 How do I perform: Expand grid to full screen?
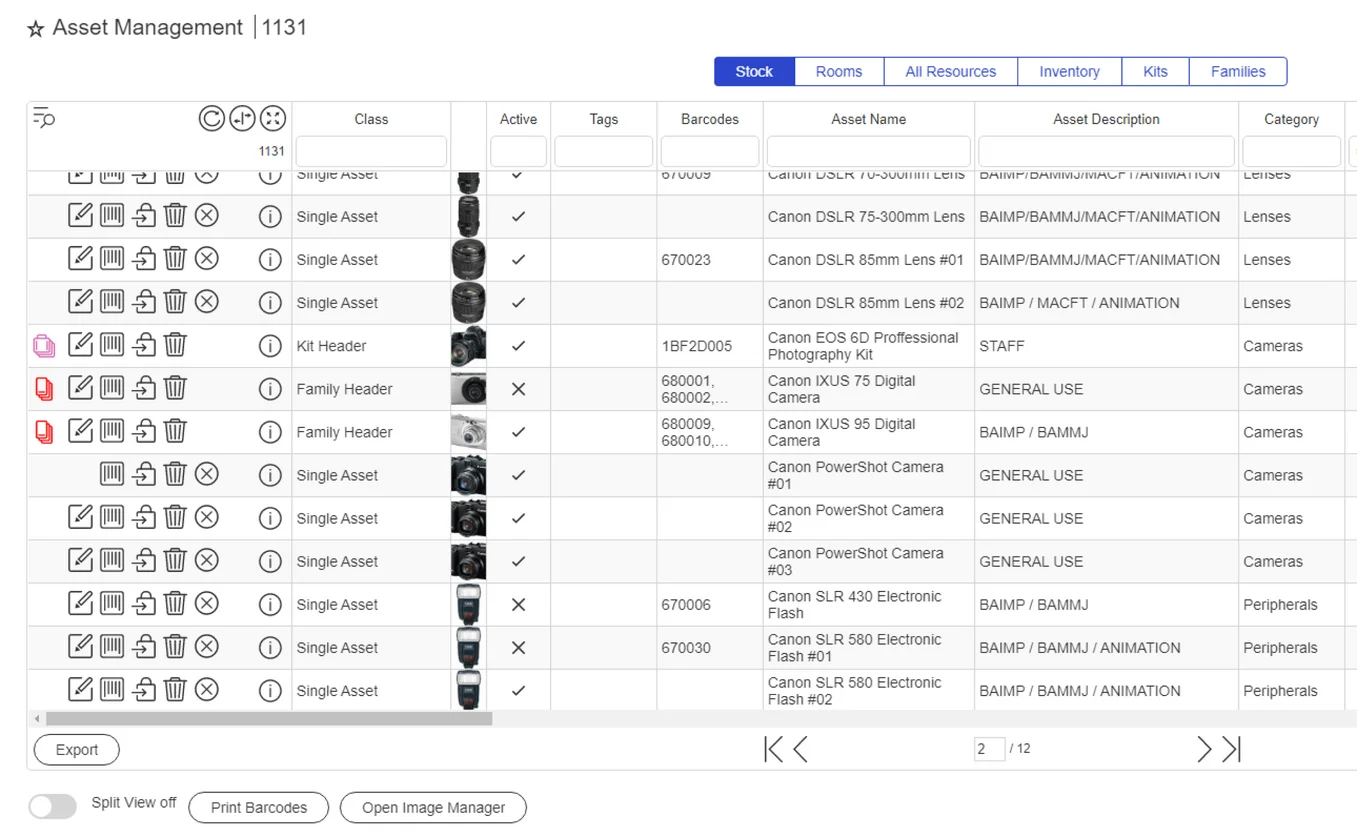click(x=272, y=119)
